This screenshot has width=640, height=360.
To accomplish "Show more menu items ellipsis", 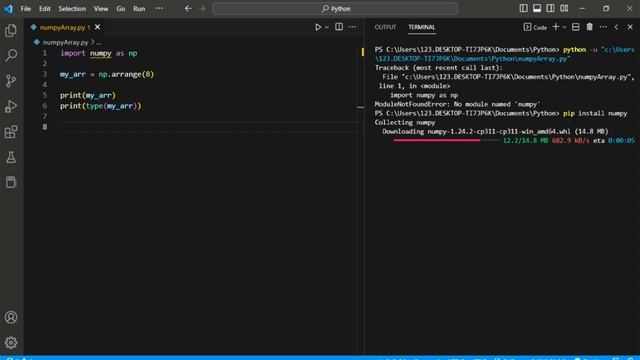I will pyautogui.click(x=159, y=9).
